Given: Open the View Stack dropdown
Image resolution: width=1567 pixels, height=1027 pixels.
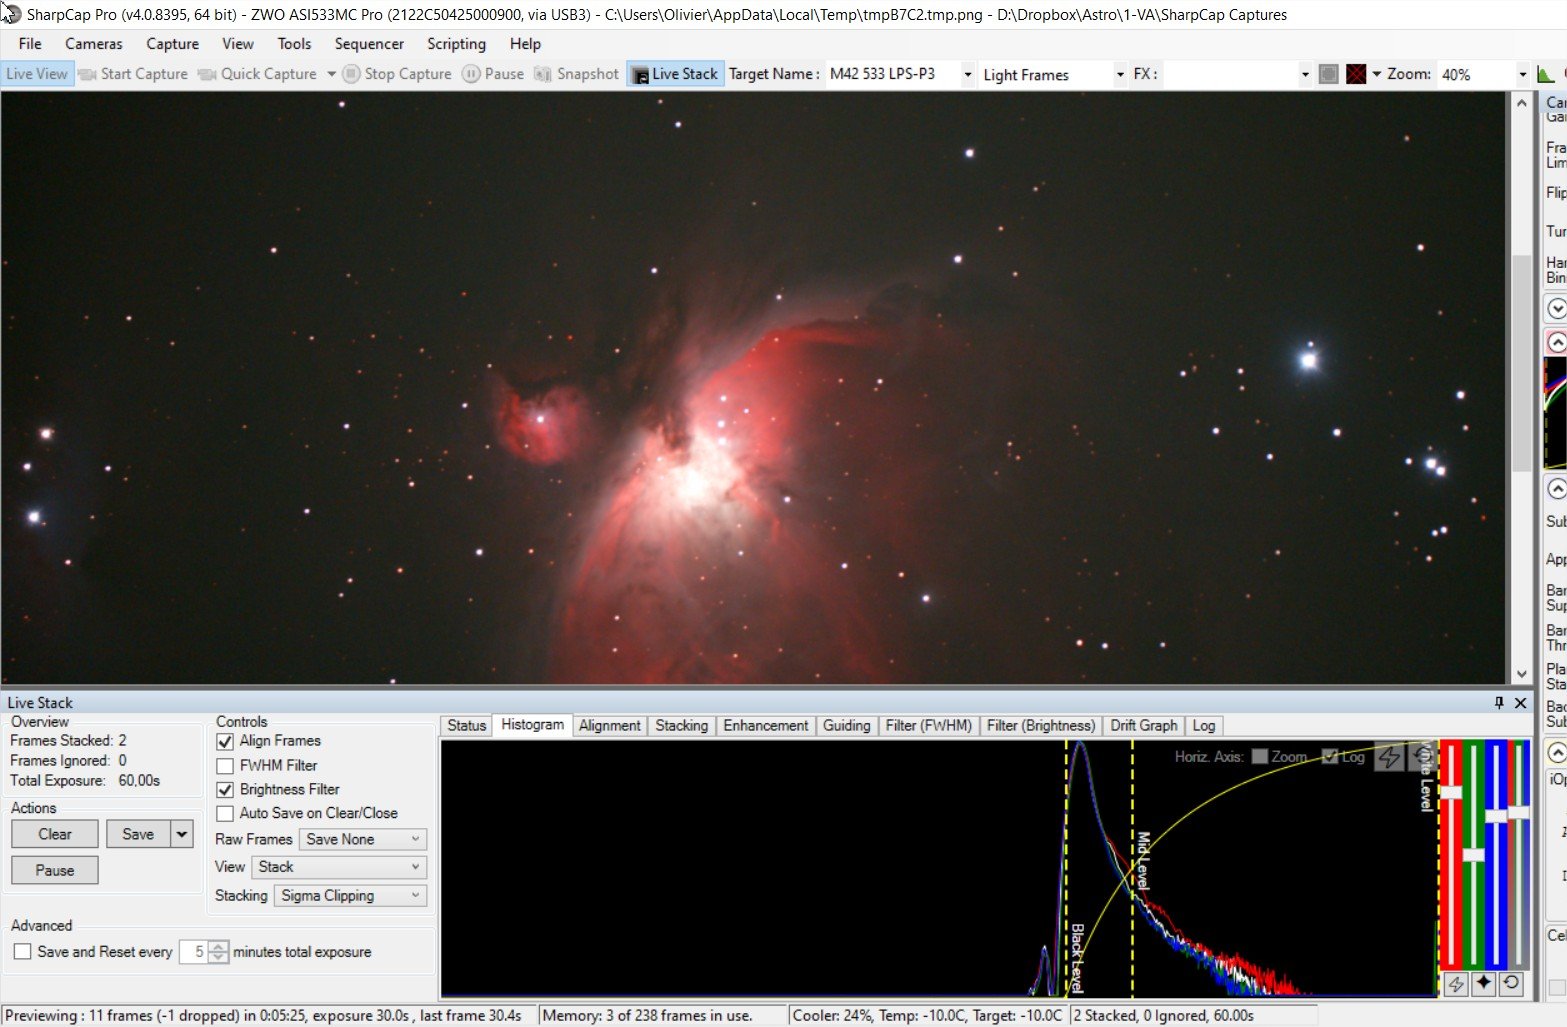Looking at the screenshot, I should (339, 867).
